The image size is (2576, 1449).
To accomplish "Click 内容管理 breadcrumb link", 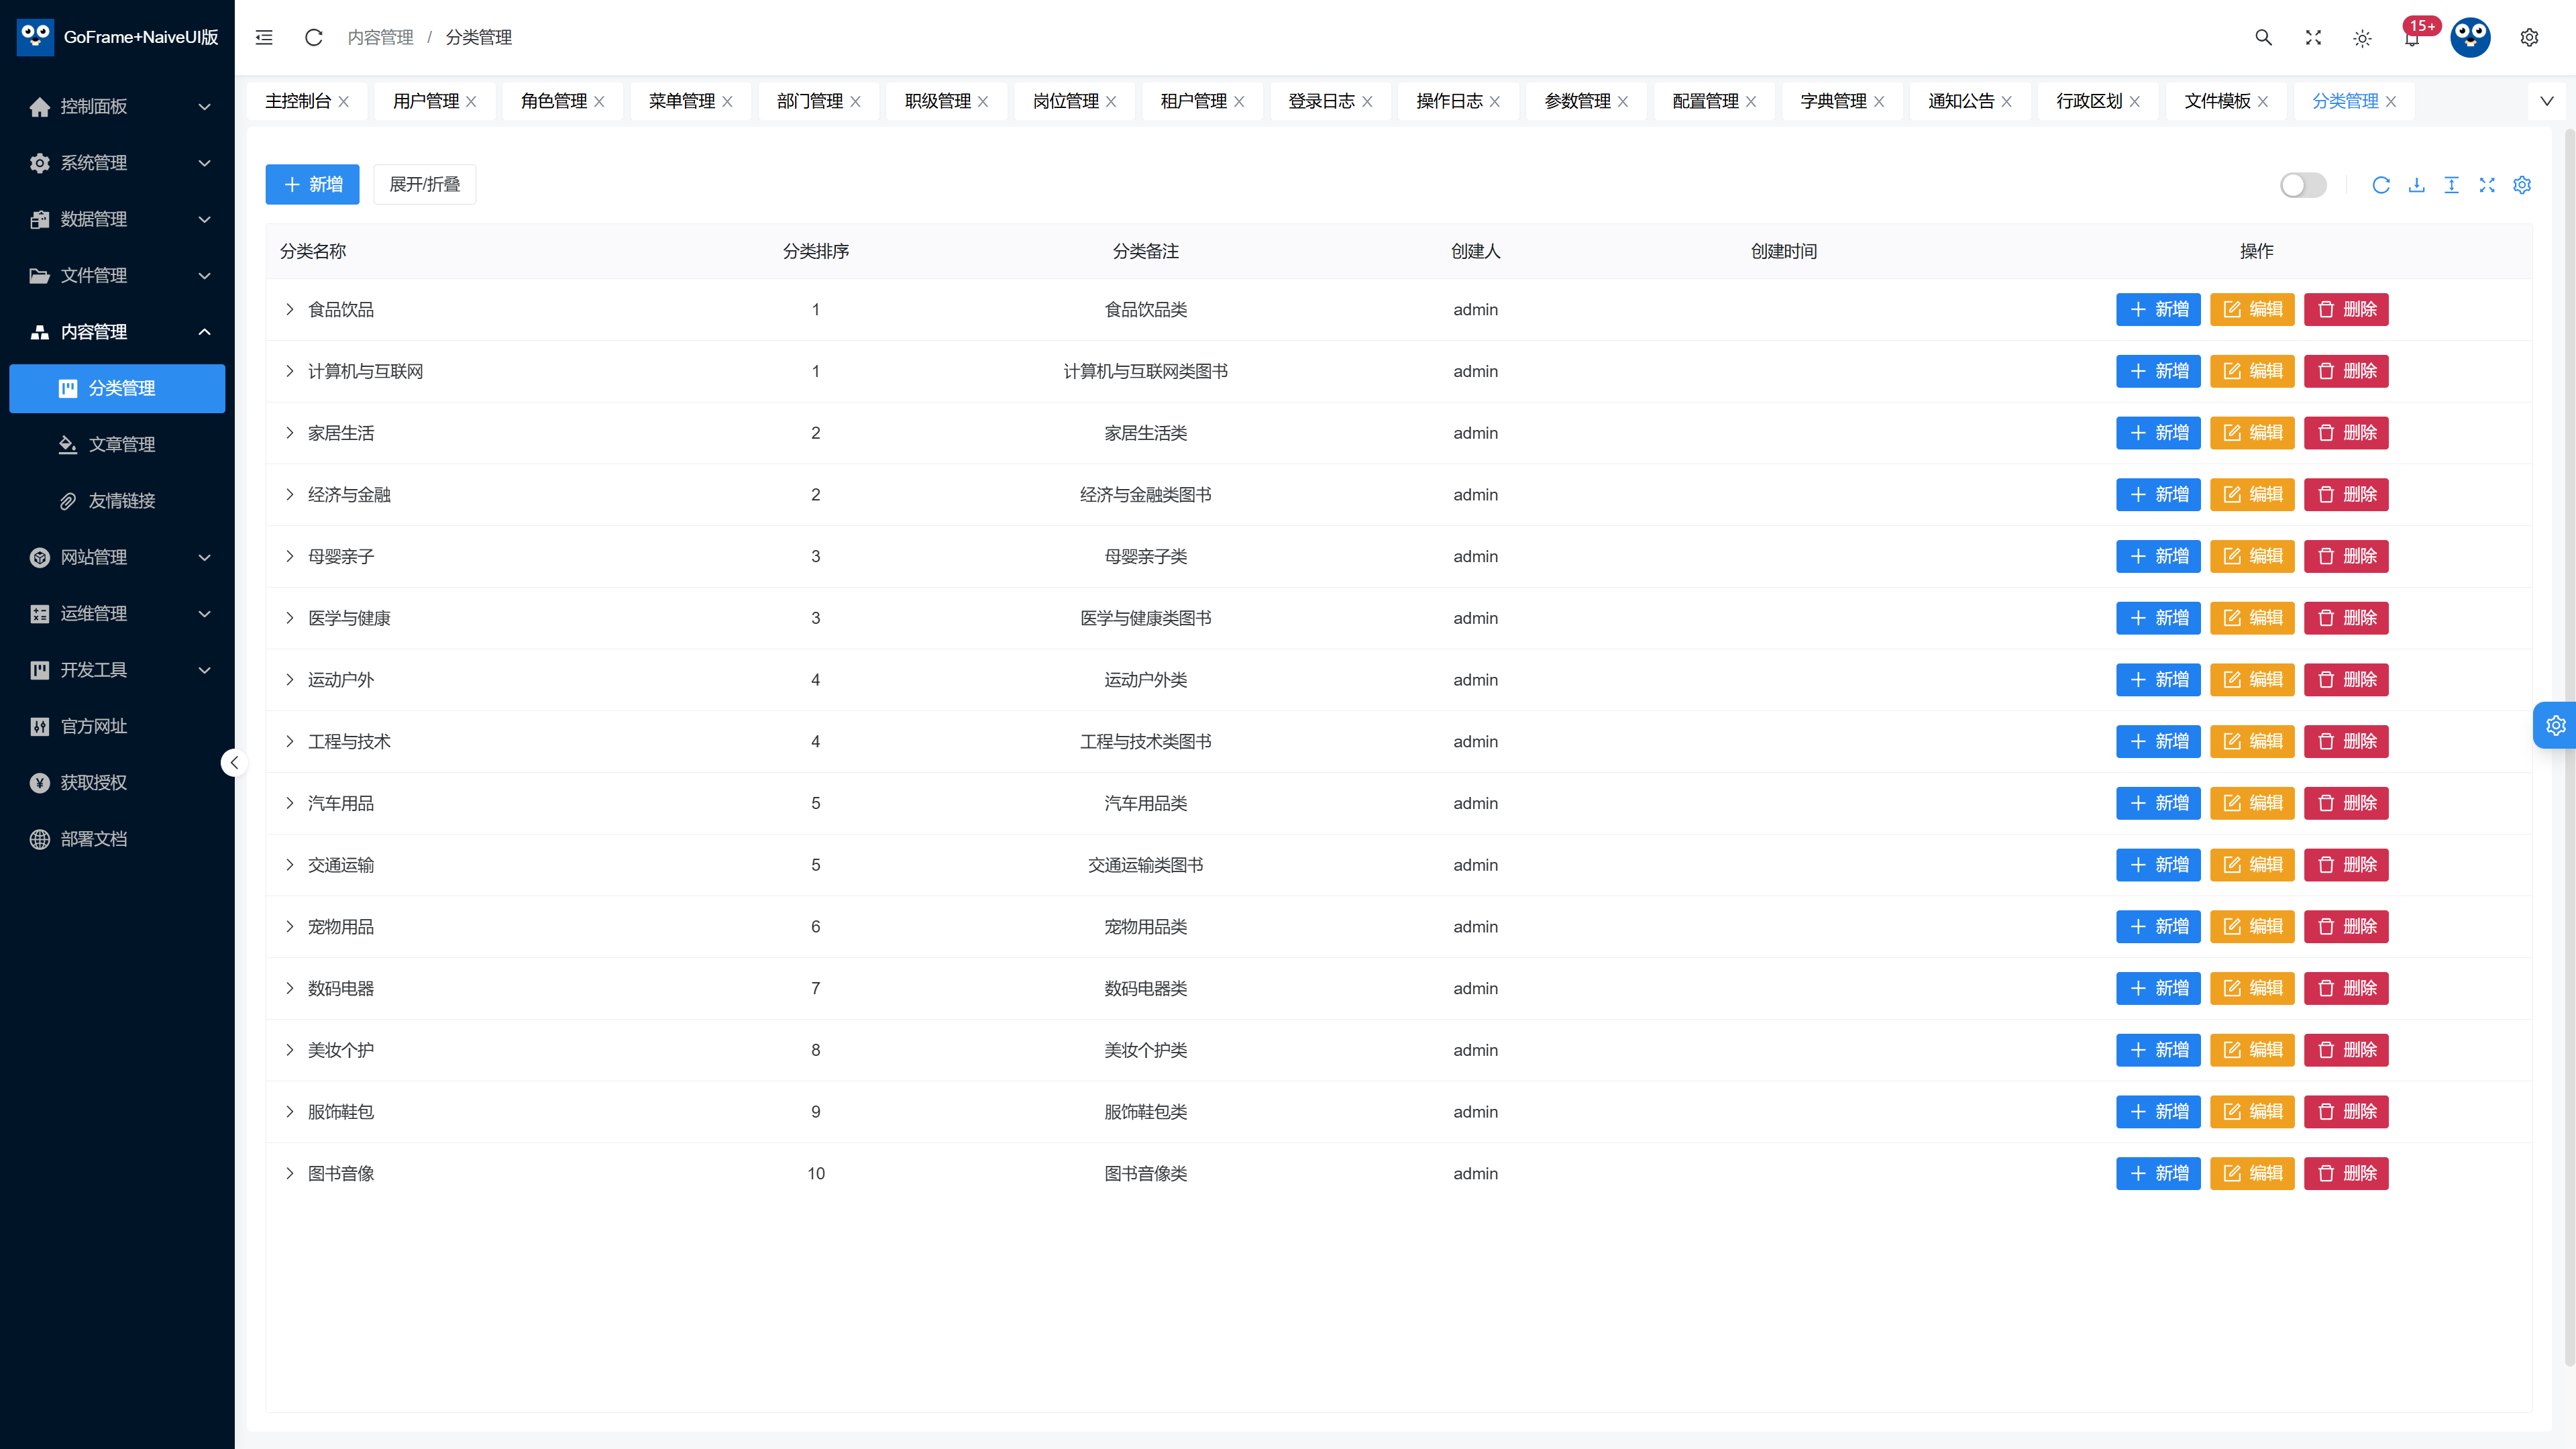I will coord(380,37).
